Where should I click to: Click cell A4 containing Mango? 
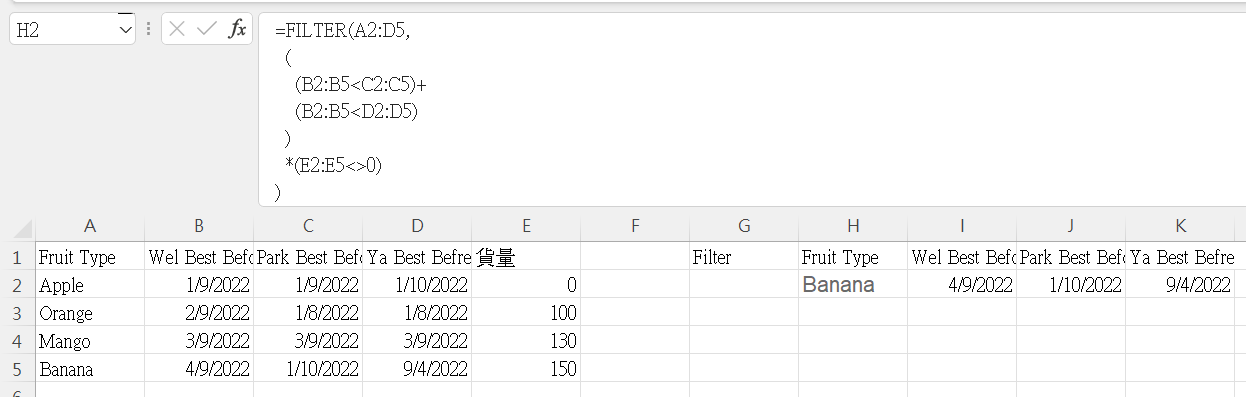point(90,341)
